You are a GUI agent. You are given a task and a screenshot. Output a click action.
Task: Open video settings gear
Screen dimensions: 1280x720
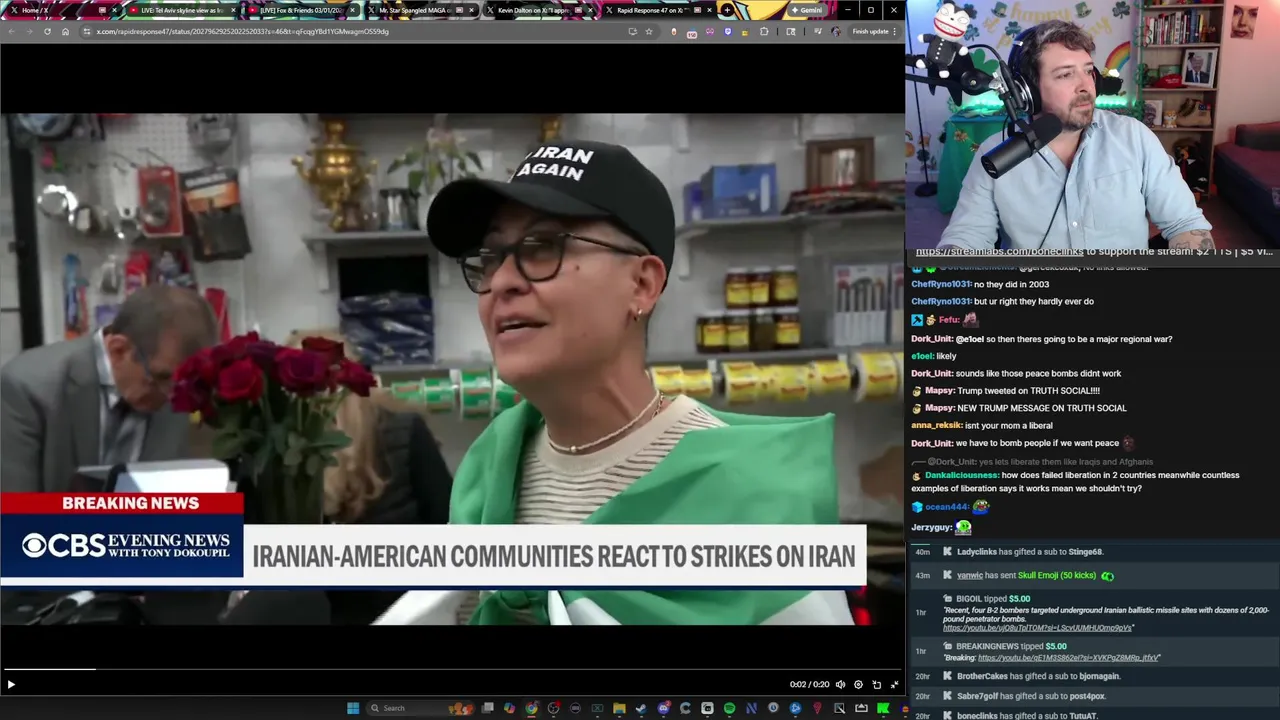858,685
